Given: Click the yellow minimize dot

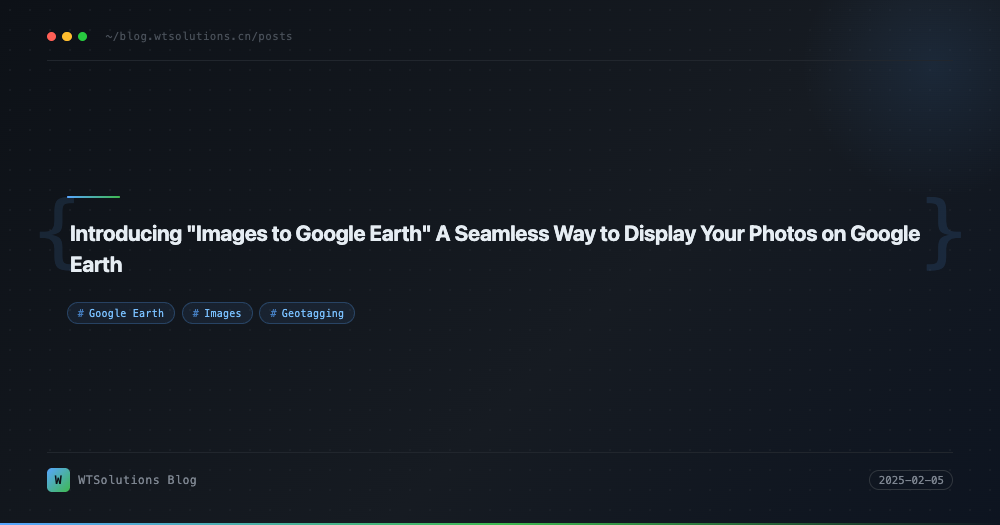Looking at the screenshot, I should [x=67, y=36].
